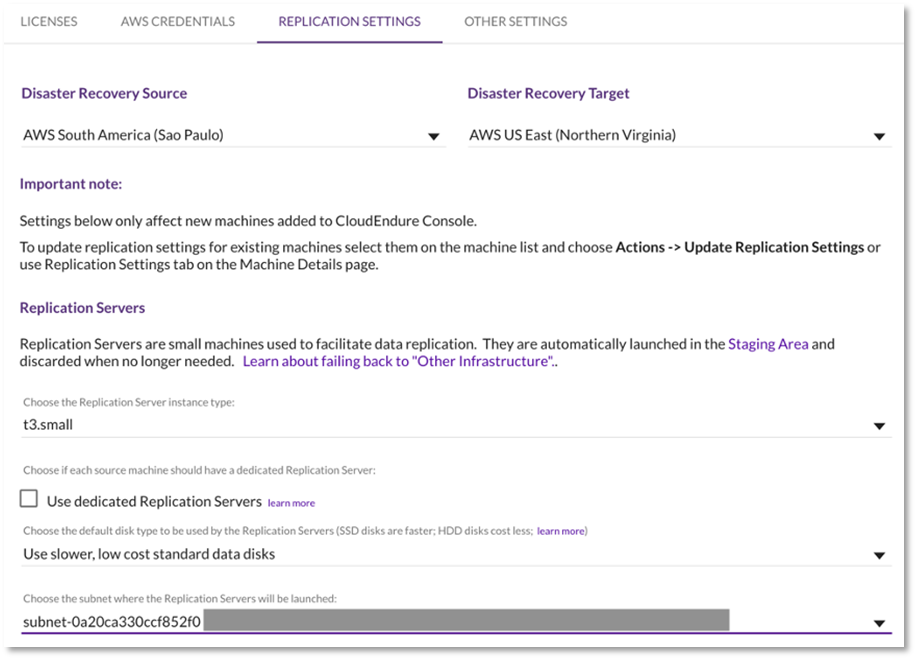This screenshot has width=916, height=659.
Task: Enable Use dedicated Replication Servers checkbox
Action: click(29, 499)
